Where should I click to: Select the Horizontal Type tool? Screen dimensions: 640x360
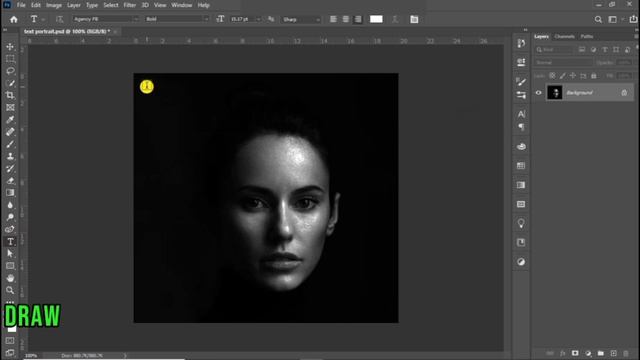point(10,242)
